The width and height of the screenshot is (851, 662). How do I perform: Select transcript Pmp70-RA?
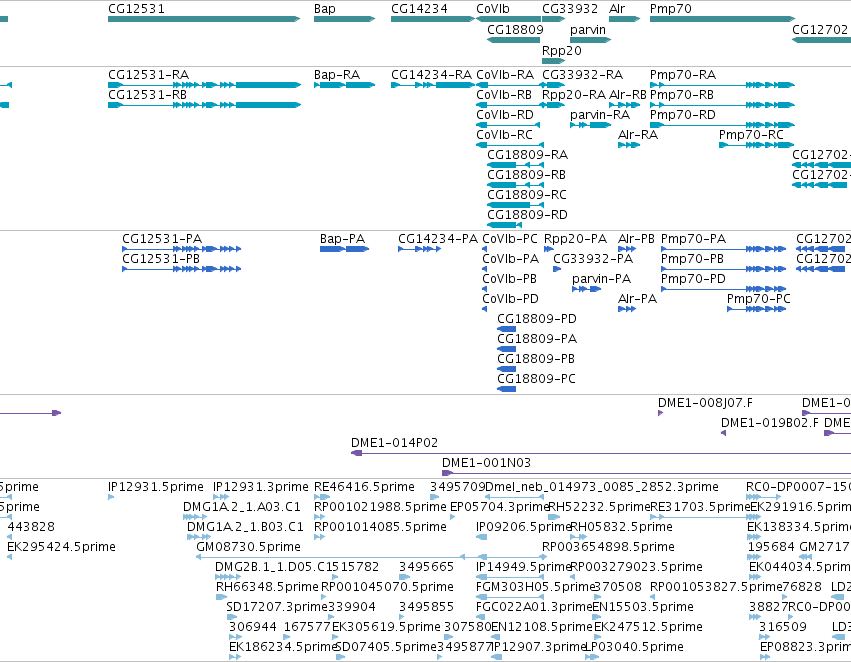point(722,85)
